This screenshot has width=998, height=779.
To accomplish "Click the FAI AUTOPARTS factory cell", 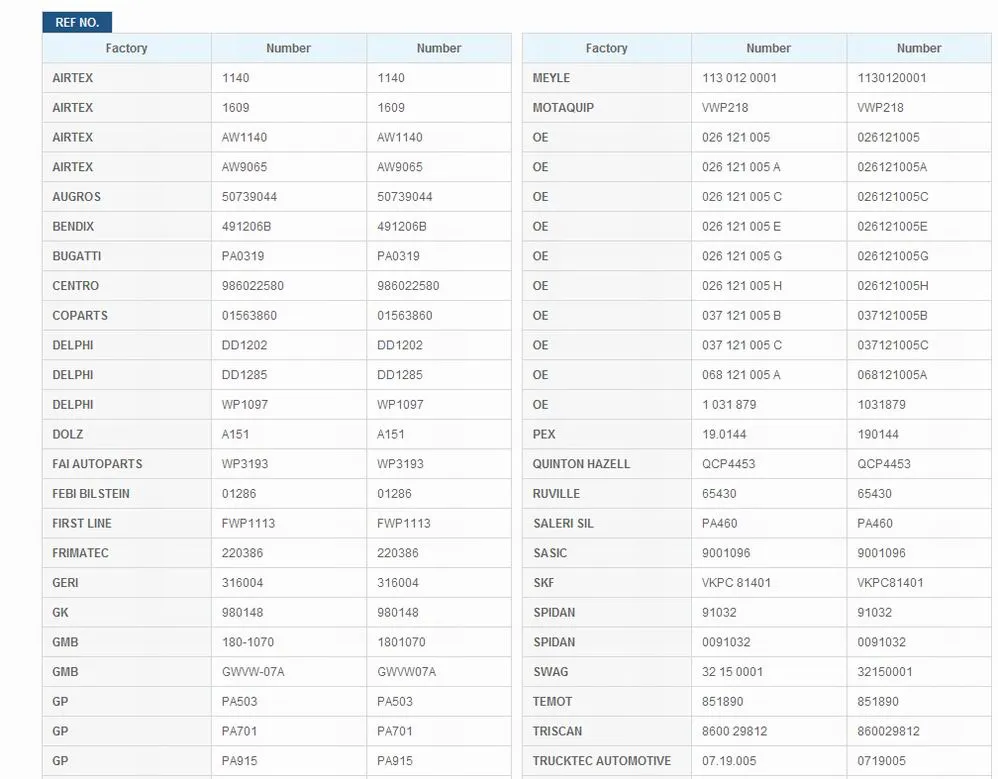I will pos(97,464).
